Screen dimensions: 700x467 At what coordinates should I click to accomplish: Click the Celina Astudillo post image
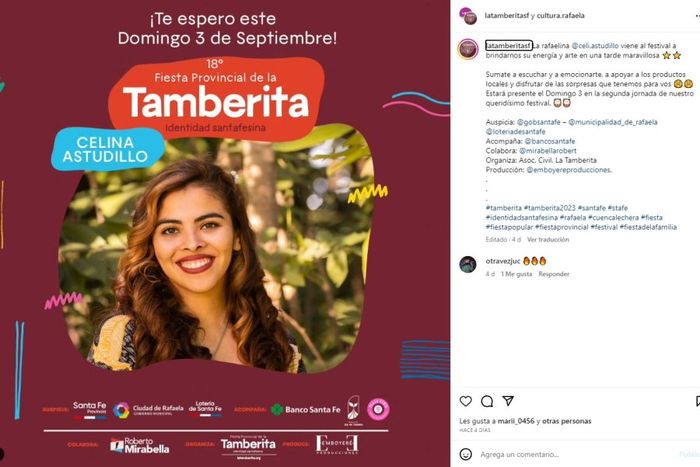tap(225, 234)
